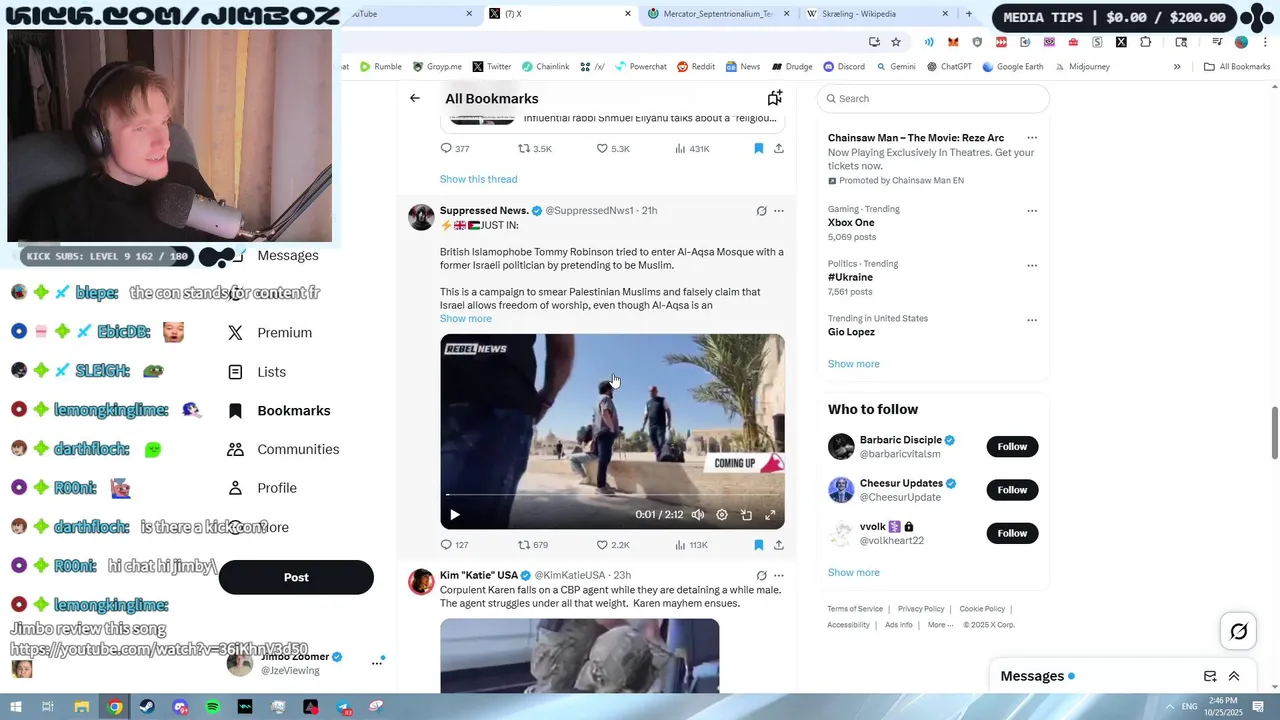The width and height of the screenshot is (1280, 720).
Task: Follow Cheesur Updates
Action: pos(1012,490)
